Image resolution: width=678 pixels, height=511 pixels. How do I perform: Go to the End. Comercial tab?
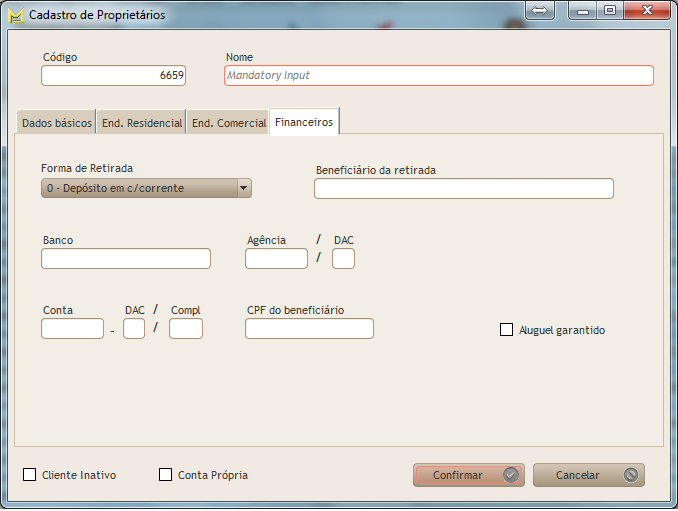pyautogui.click(x=228, y=123)
